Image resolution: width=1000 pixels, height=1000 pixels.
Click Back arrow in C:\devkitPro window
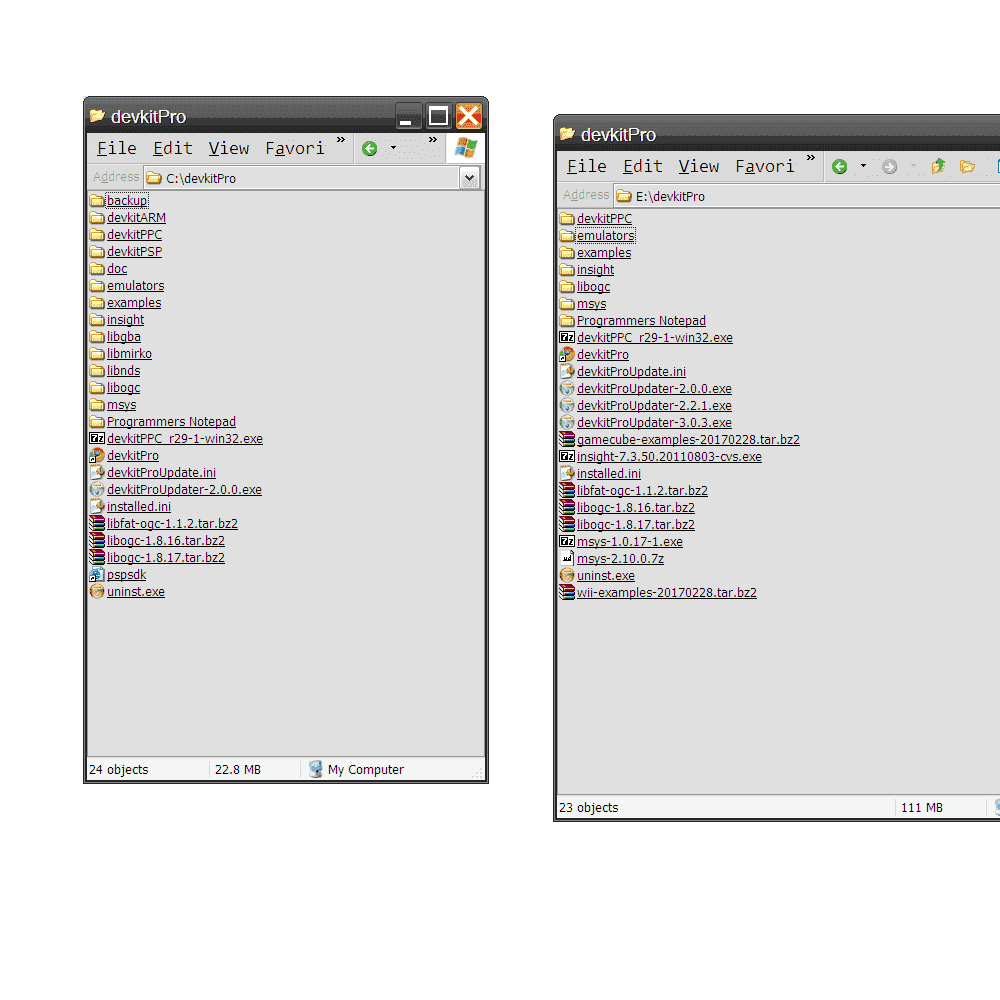[369, 149]
